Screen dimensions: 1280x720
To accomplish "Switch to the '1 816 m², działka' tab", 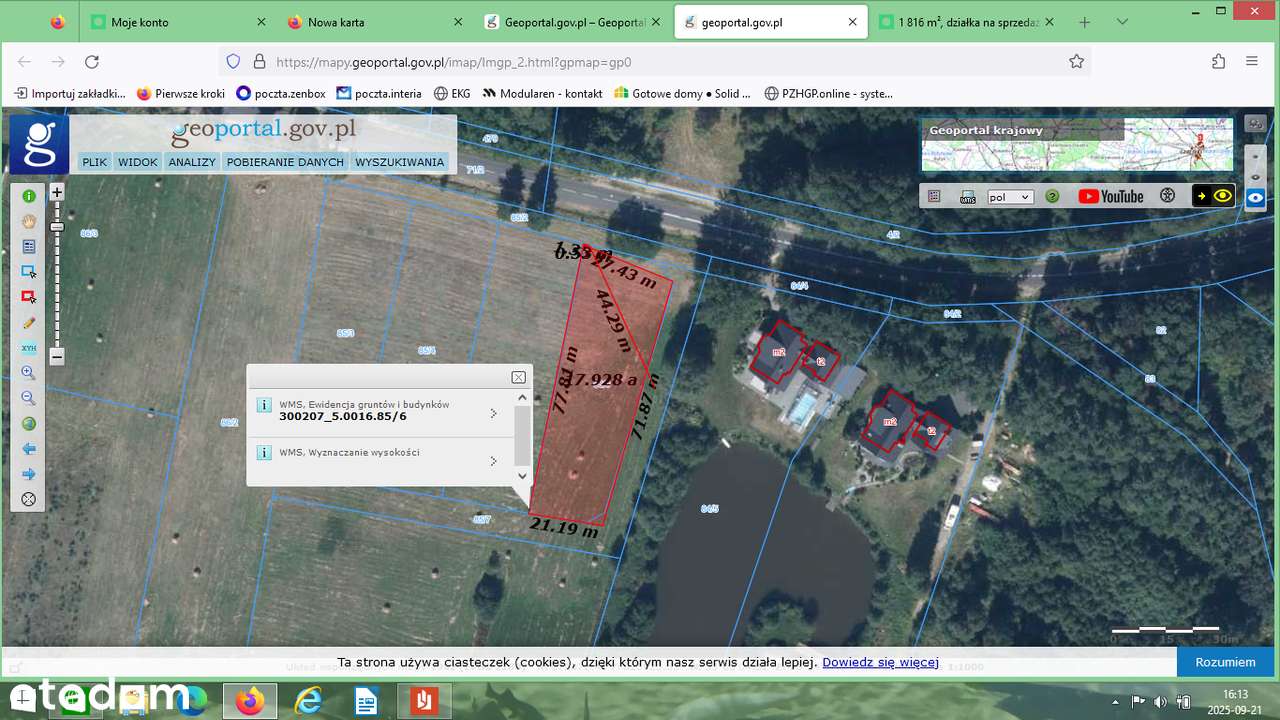I will click(967, 22).
